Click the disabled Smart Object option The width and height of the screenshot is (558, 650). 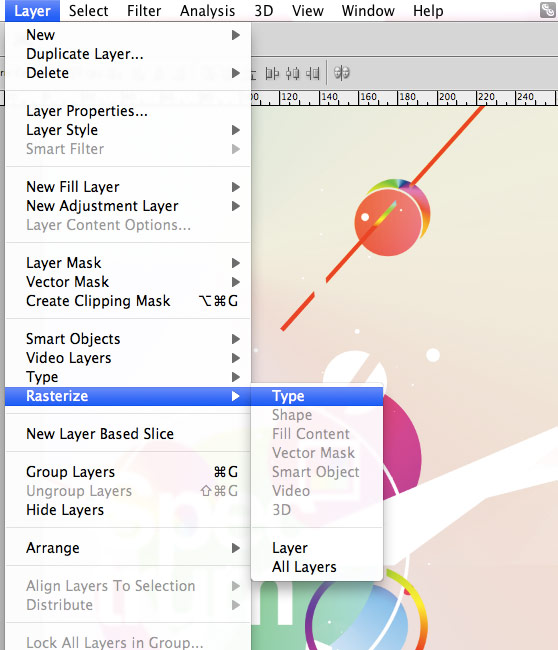[x=317, y=472]
